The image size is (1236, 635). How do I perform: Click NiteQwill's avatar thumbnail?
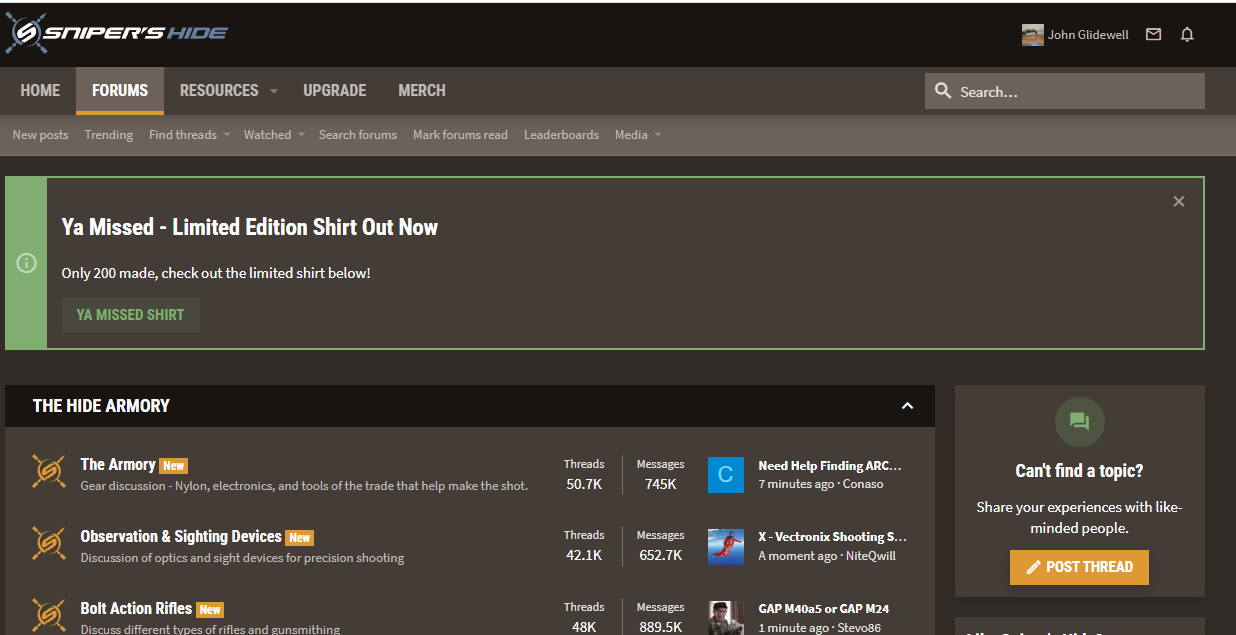(x=725, y=546)
